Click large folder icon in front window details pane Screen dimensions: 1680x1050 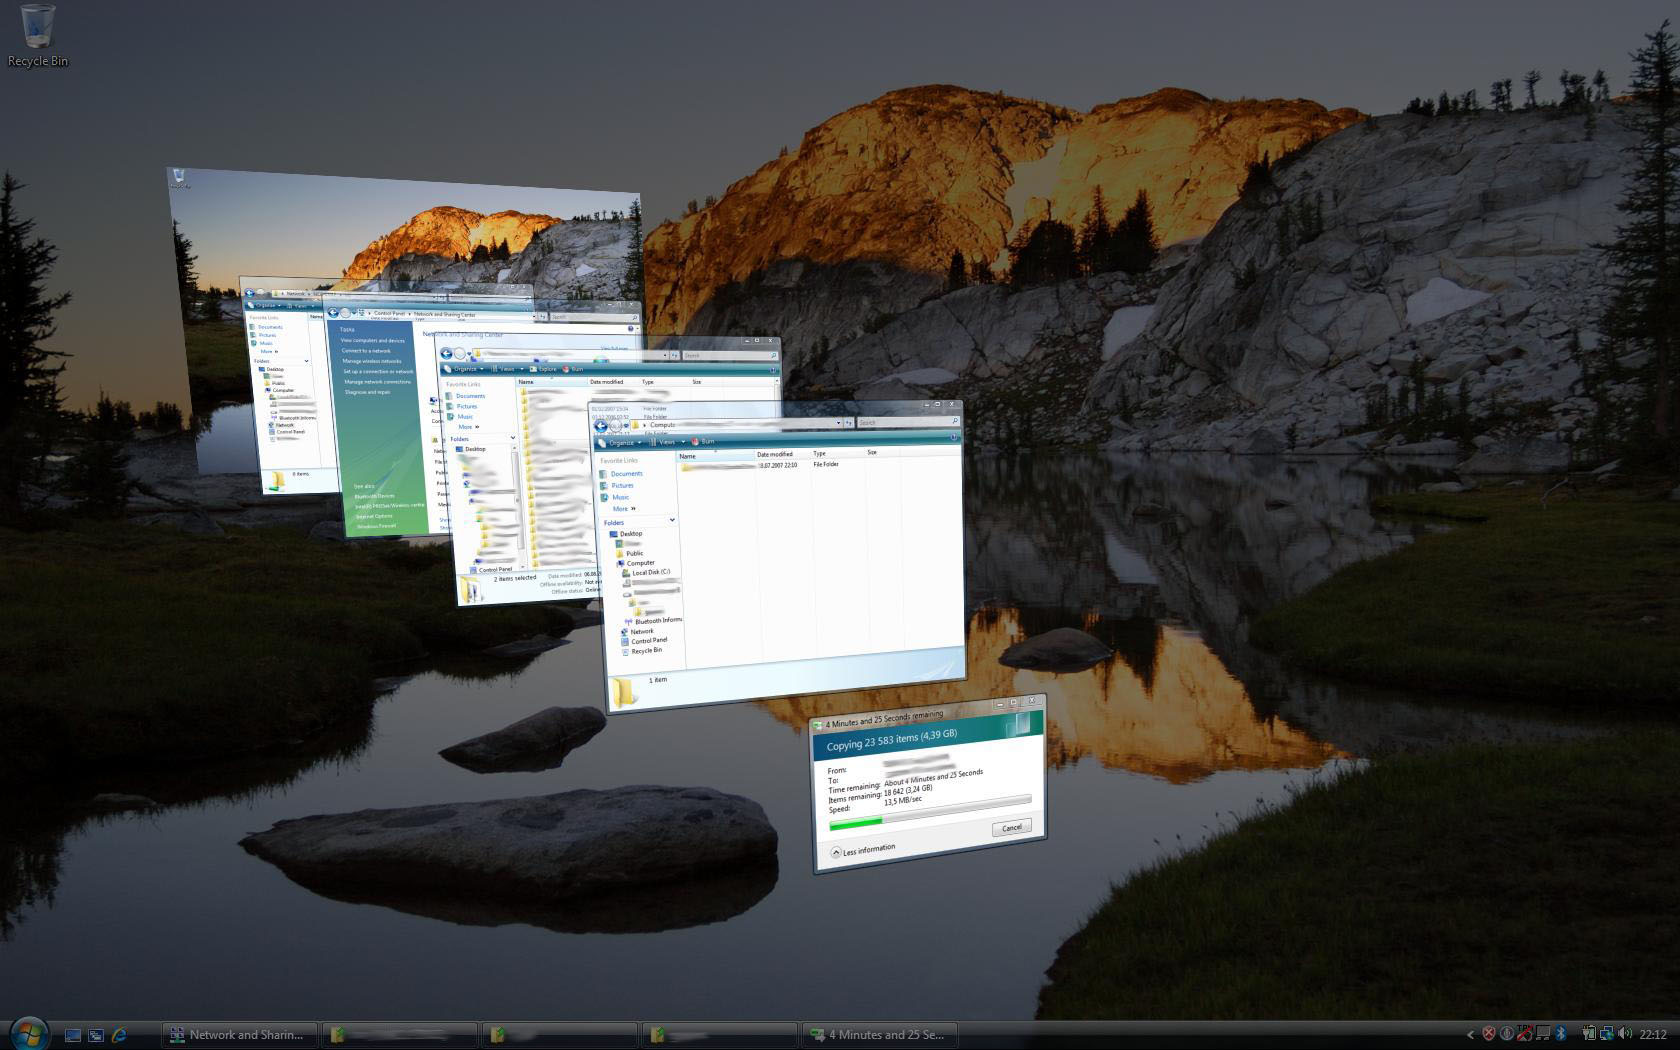[x=624, y=692]
